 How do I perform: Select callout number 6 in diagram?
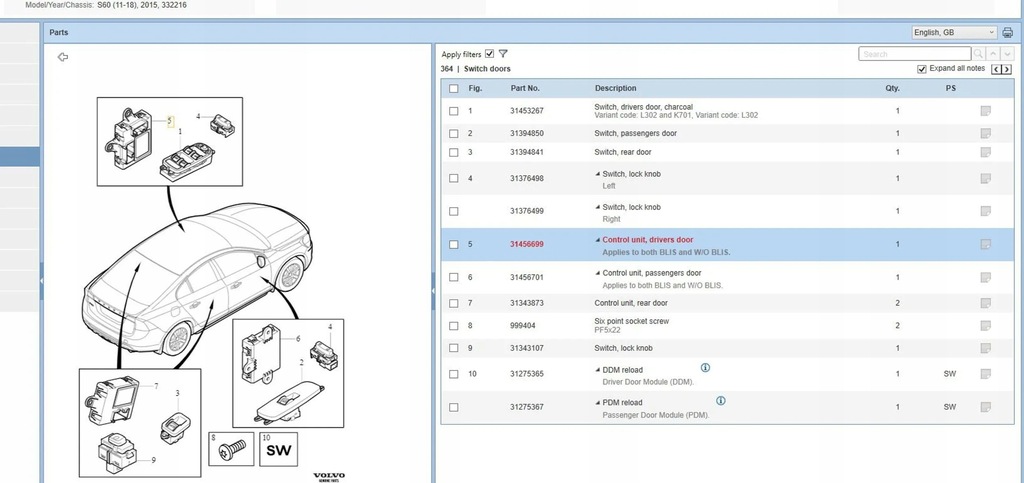click(298, 339)
